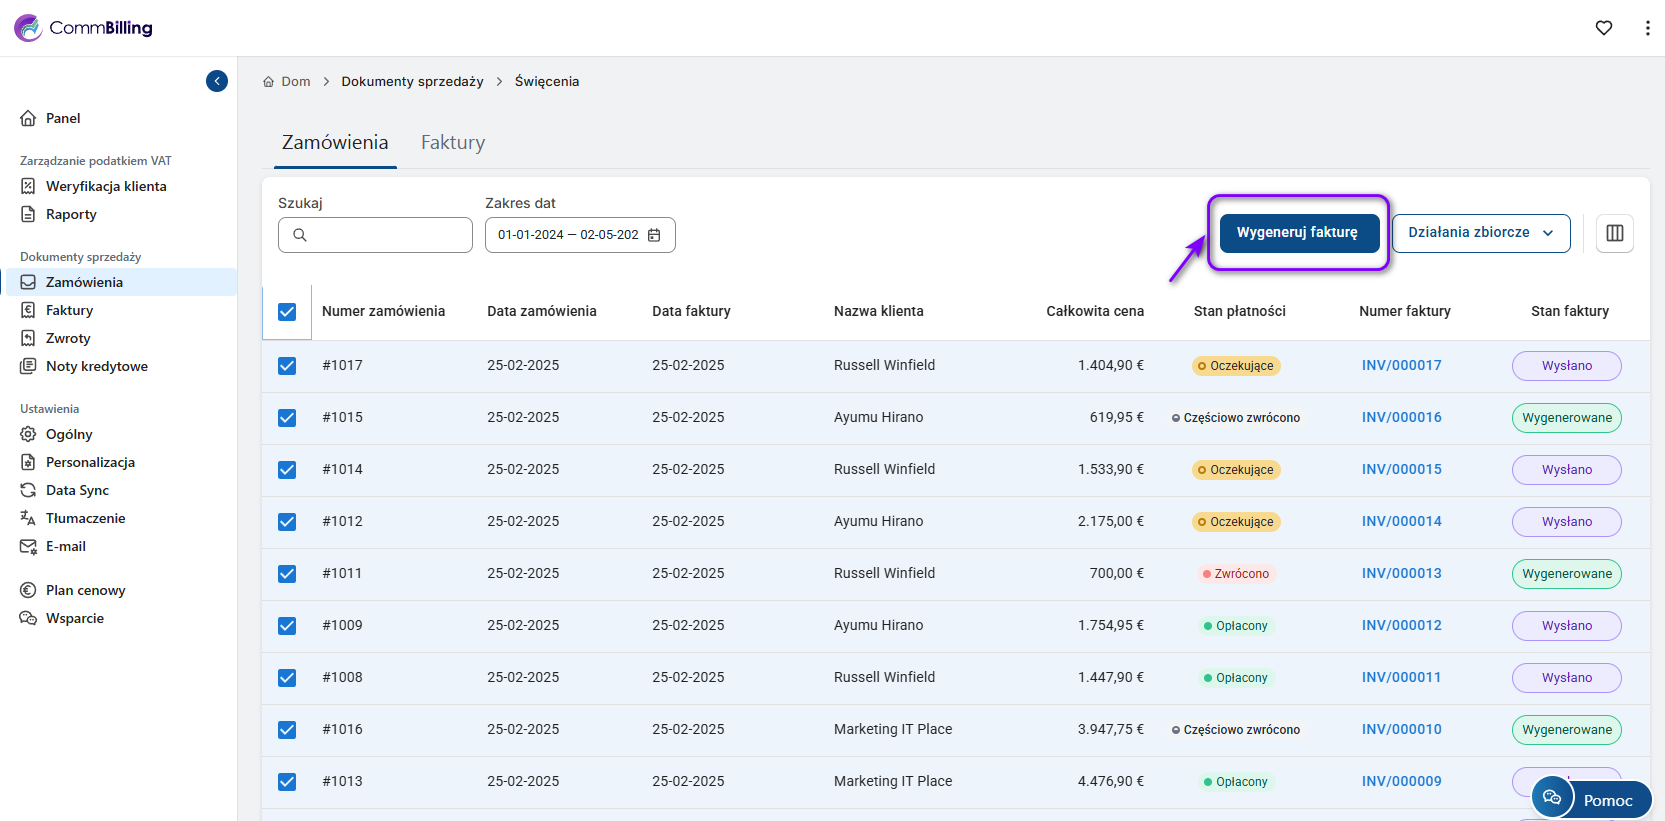Click the heart favorites icon
Screen dimensions: 1665x821
1604,28
